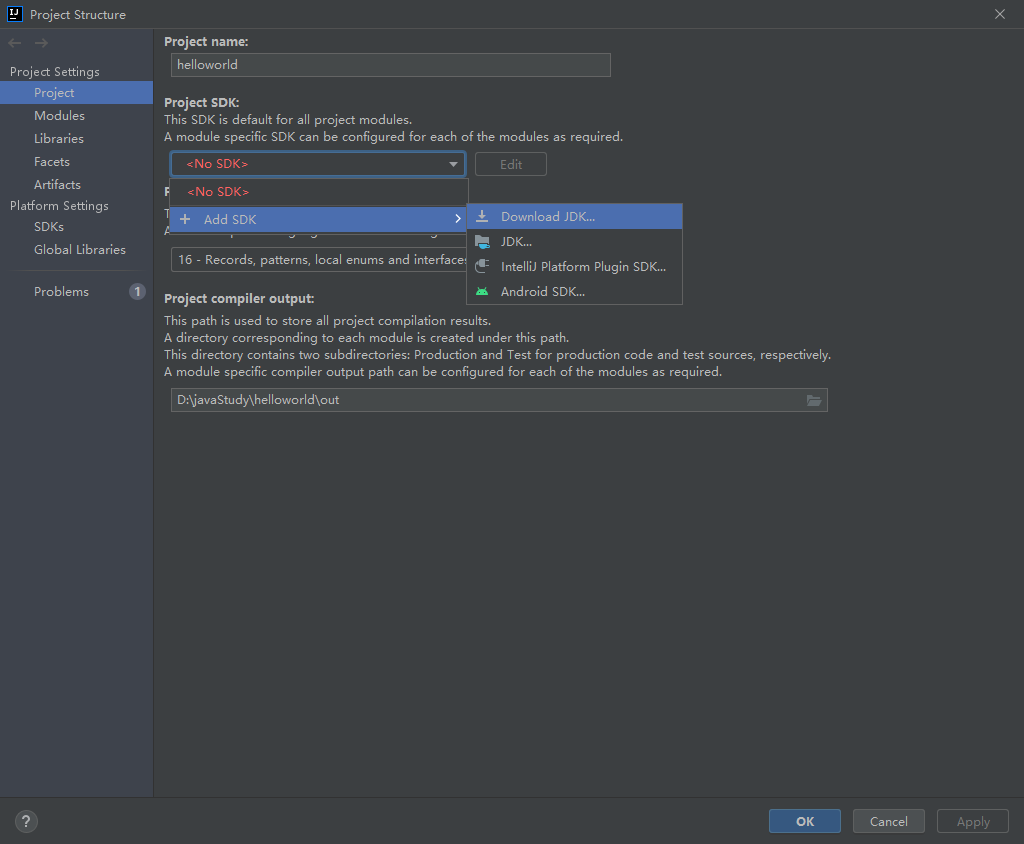Click the IntelliJ Platform Plugin SDK plug icon
This screenshot has height=844, width=1024.
click(x=482, y=266)
